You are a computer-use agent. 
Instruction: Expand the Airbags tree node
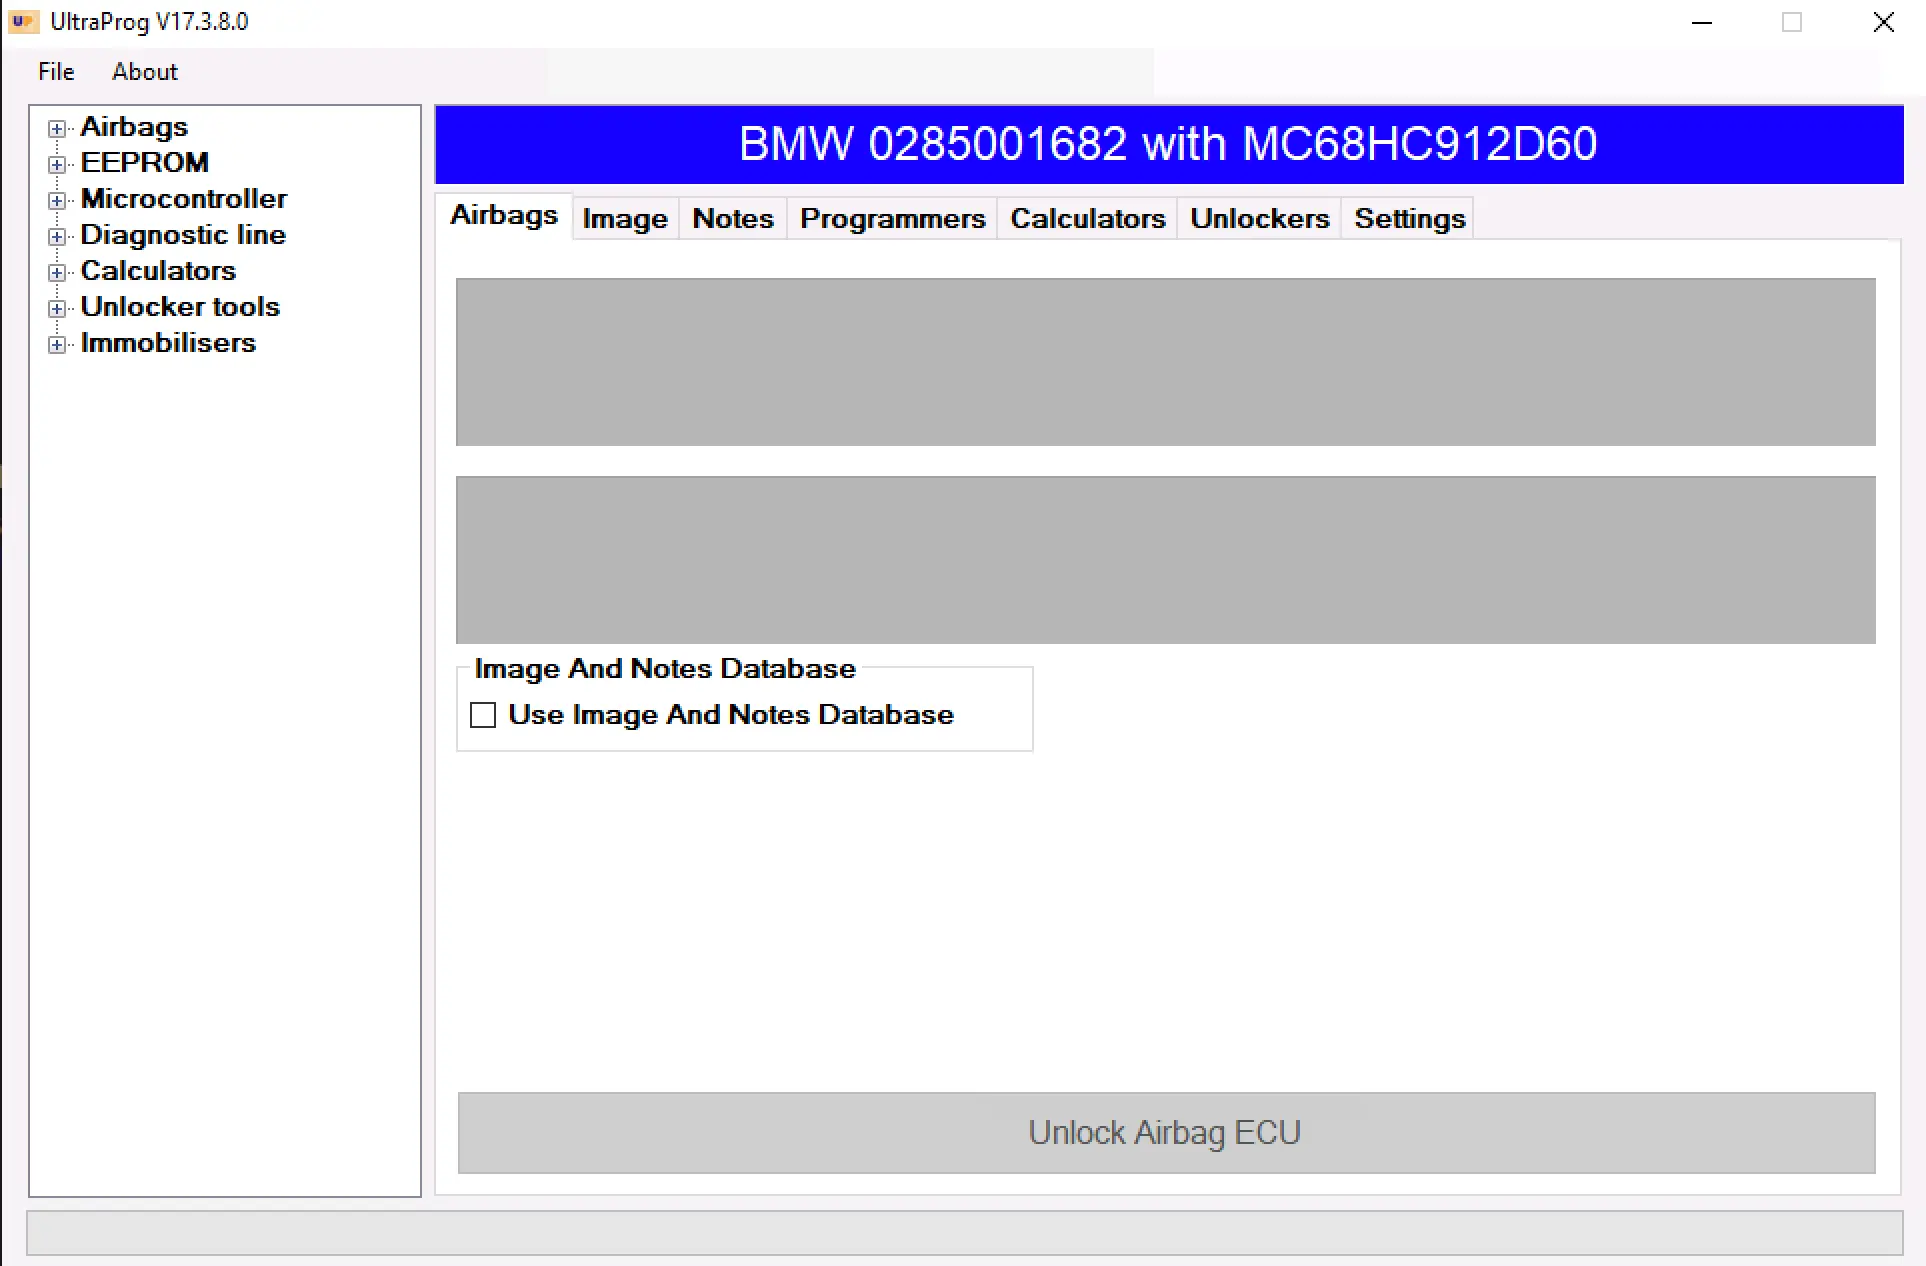click(x=56, y=128)
